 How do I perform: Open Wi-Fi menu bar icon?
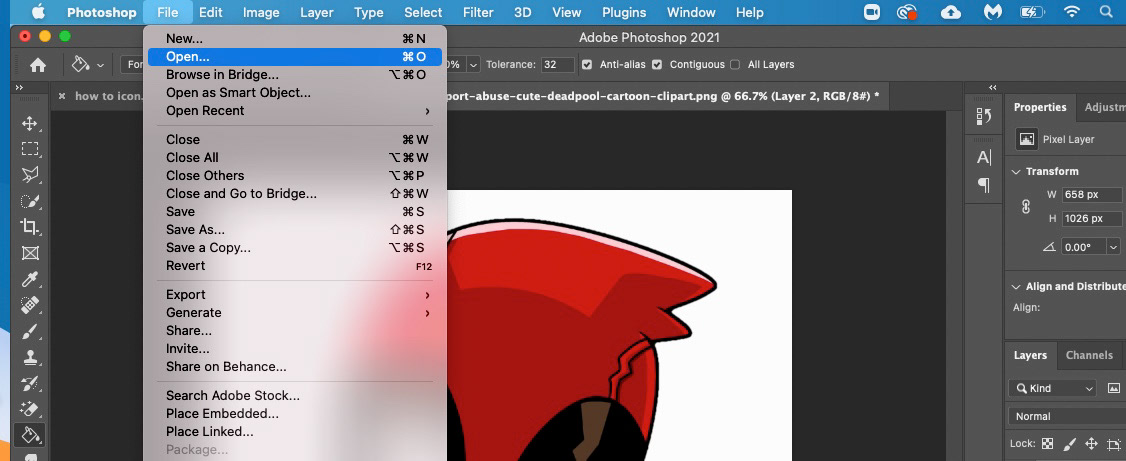[1072, 12]
